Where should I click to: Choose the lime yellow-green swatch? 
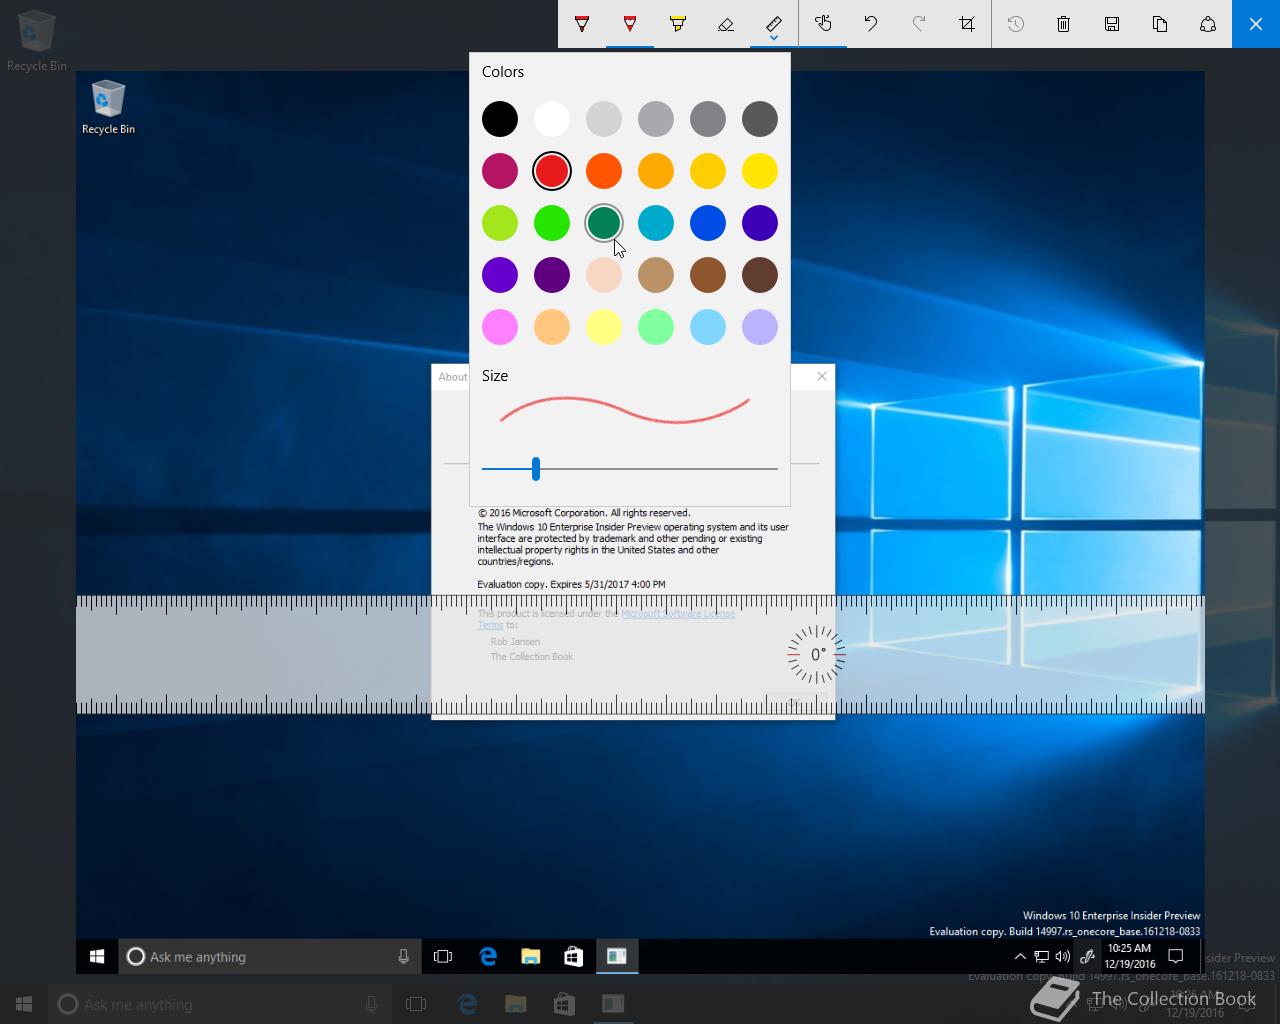click(x=500, y=223)
